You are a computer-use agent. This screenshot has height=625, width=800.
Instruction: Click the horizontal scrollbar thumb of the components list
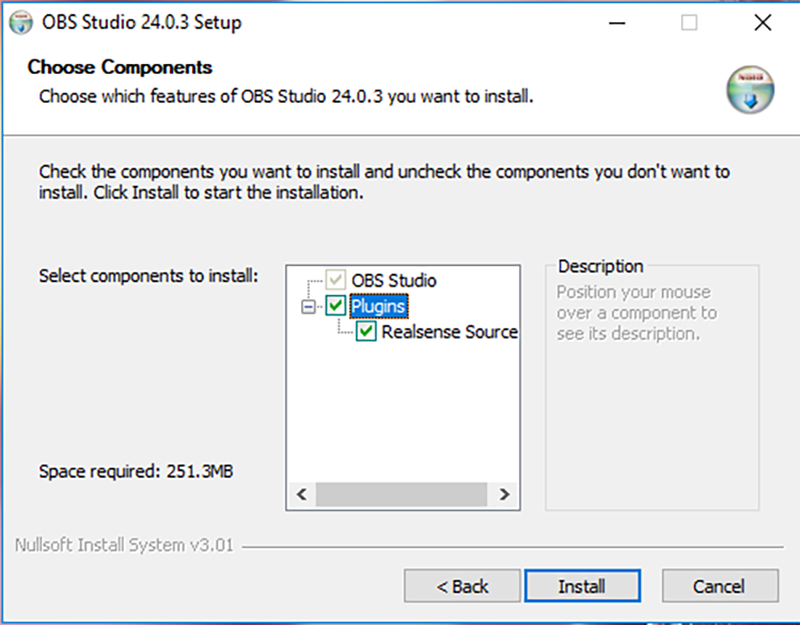(x=400, y=494)
